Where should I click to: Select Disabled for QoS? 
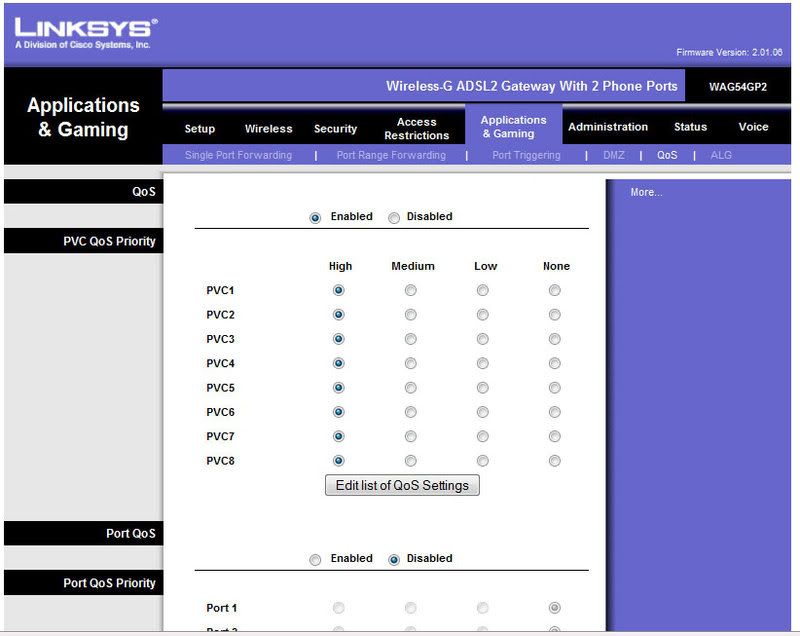tap(393, 218)
